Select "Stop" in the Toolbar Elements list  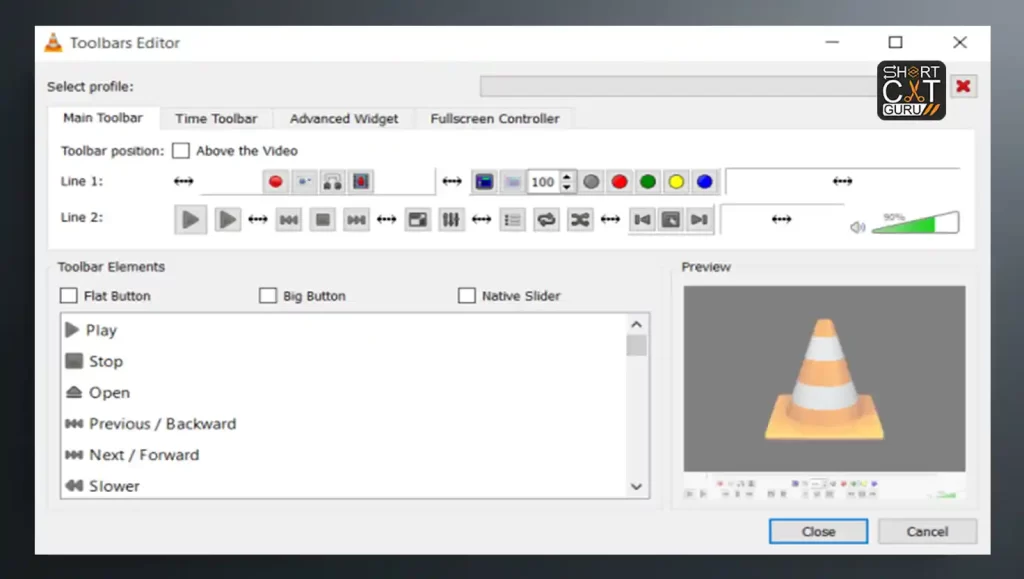pos(344,362)
